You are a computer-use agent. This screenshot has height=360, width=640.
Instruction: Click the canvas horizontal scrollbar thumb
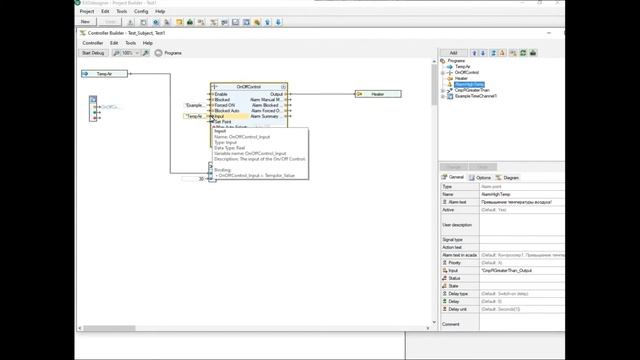(x=109, y=328)
